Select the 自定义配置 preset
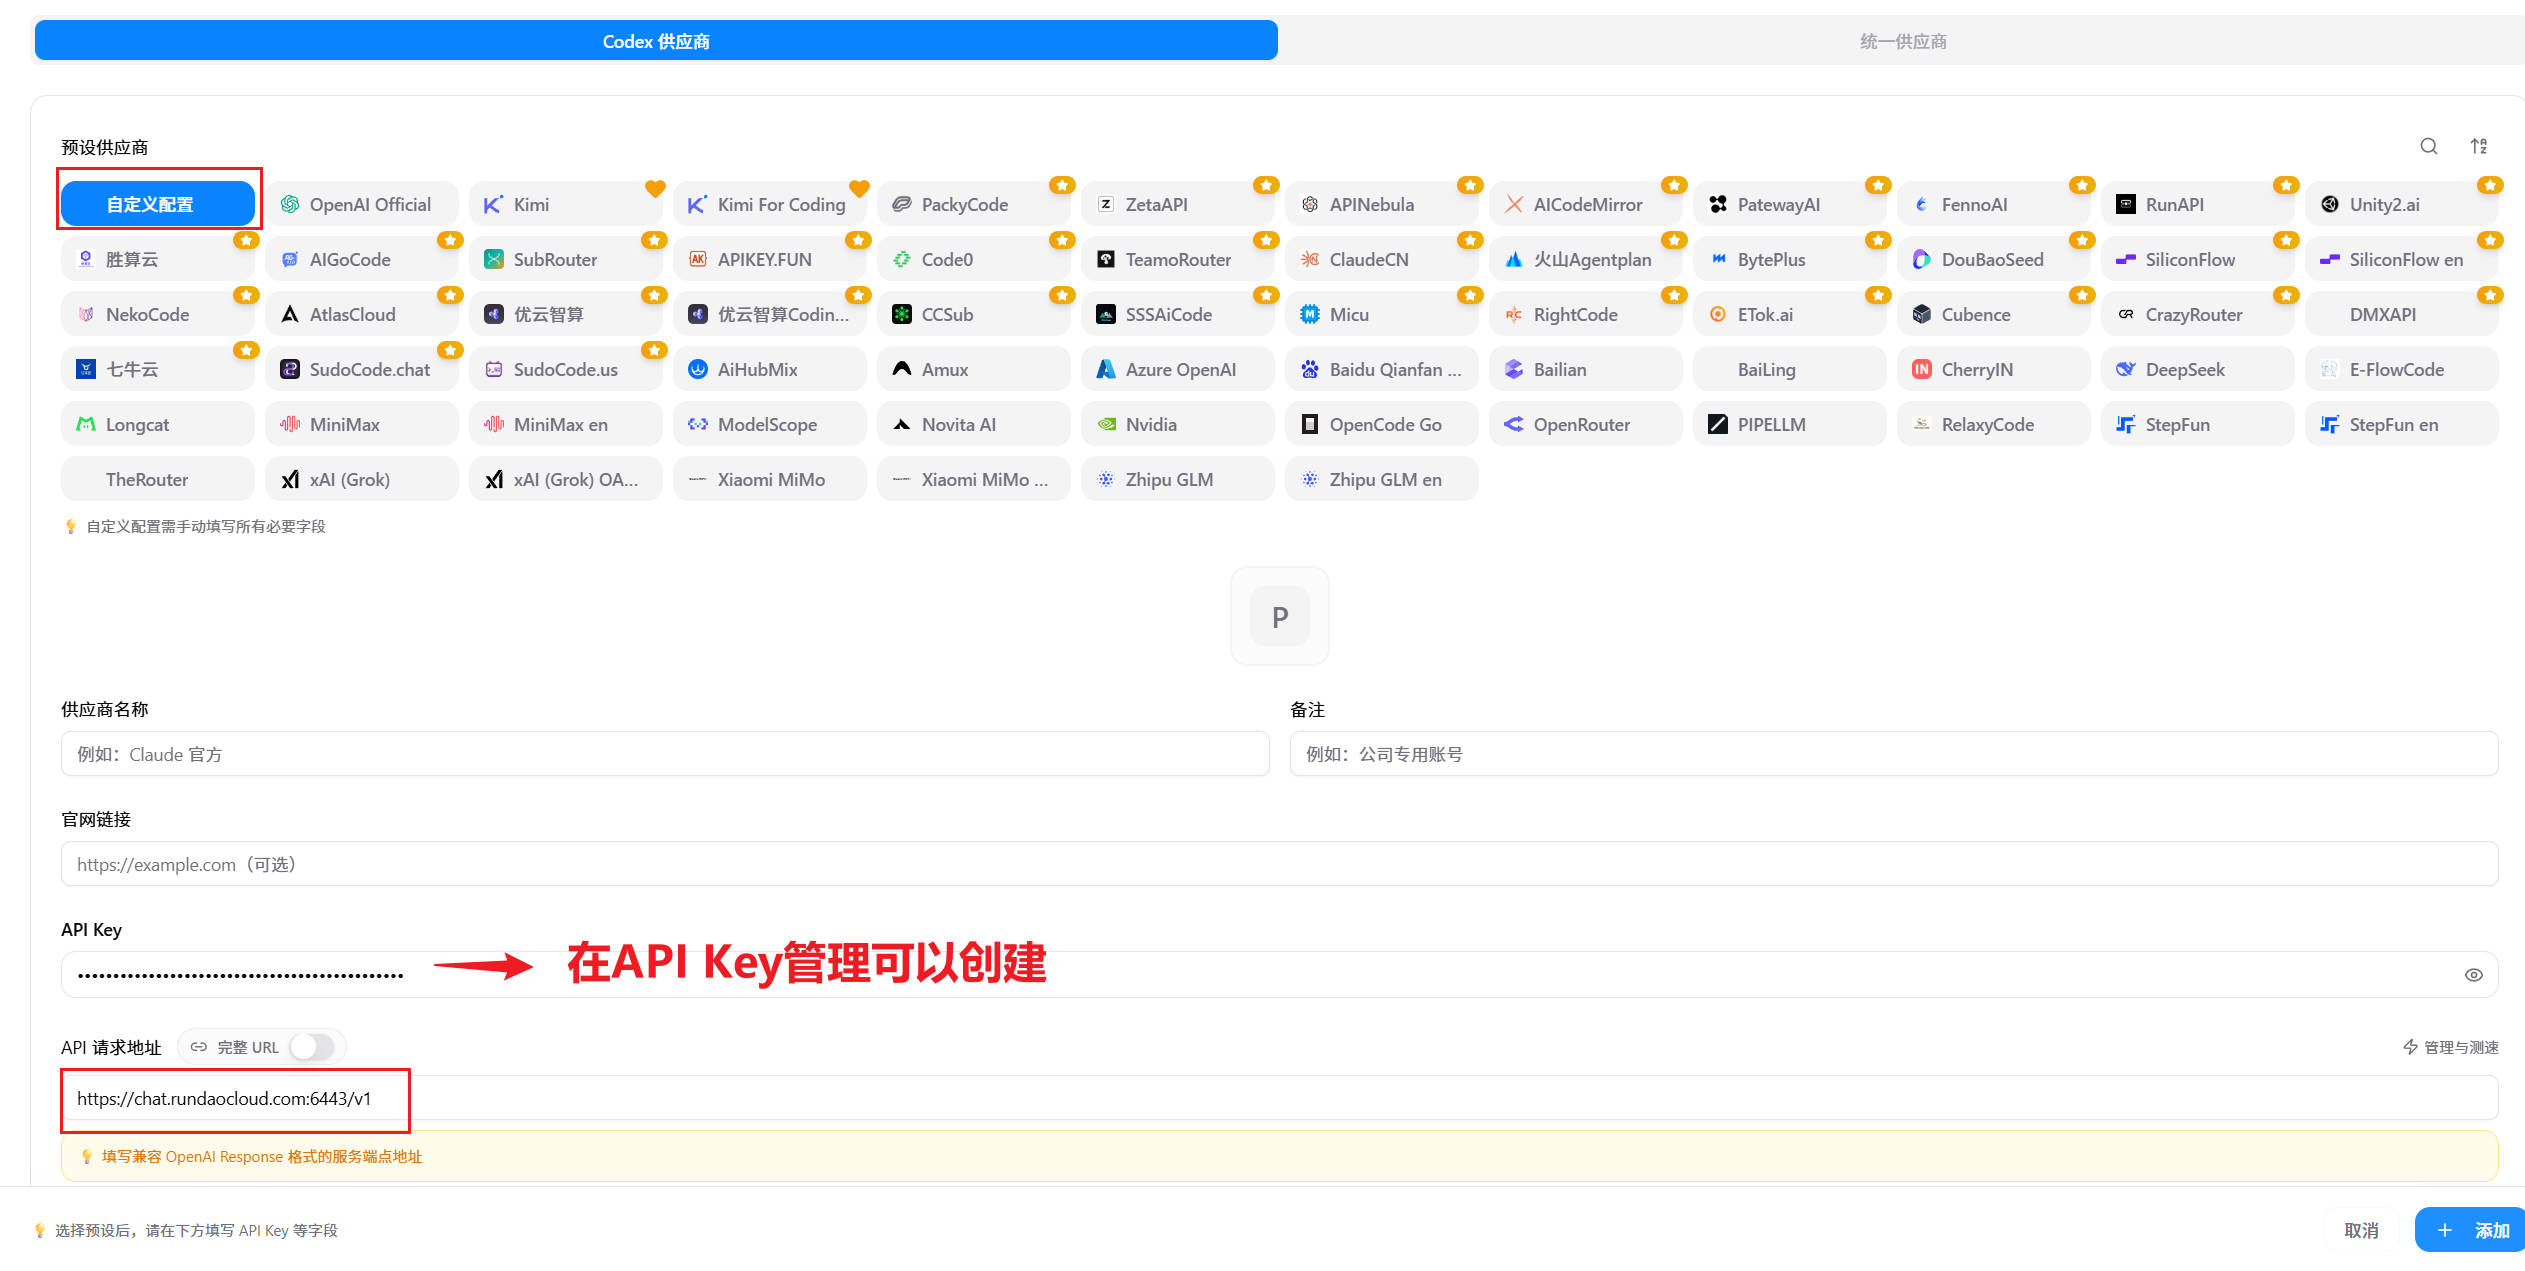The image size is (2525, 1271). click(x=158, y=204)
